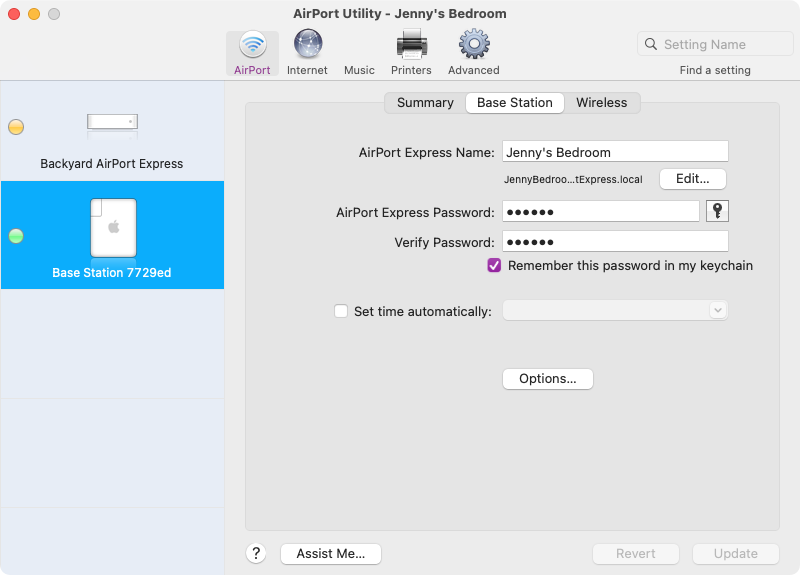Viewport: 800px width, 575px height.
Task: Click the Setting Name search field
Action: (715, 44)
